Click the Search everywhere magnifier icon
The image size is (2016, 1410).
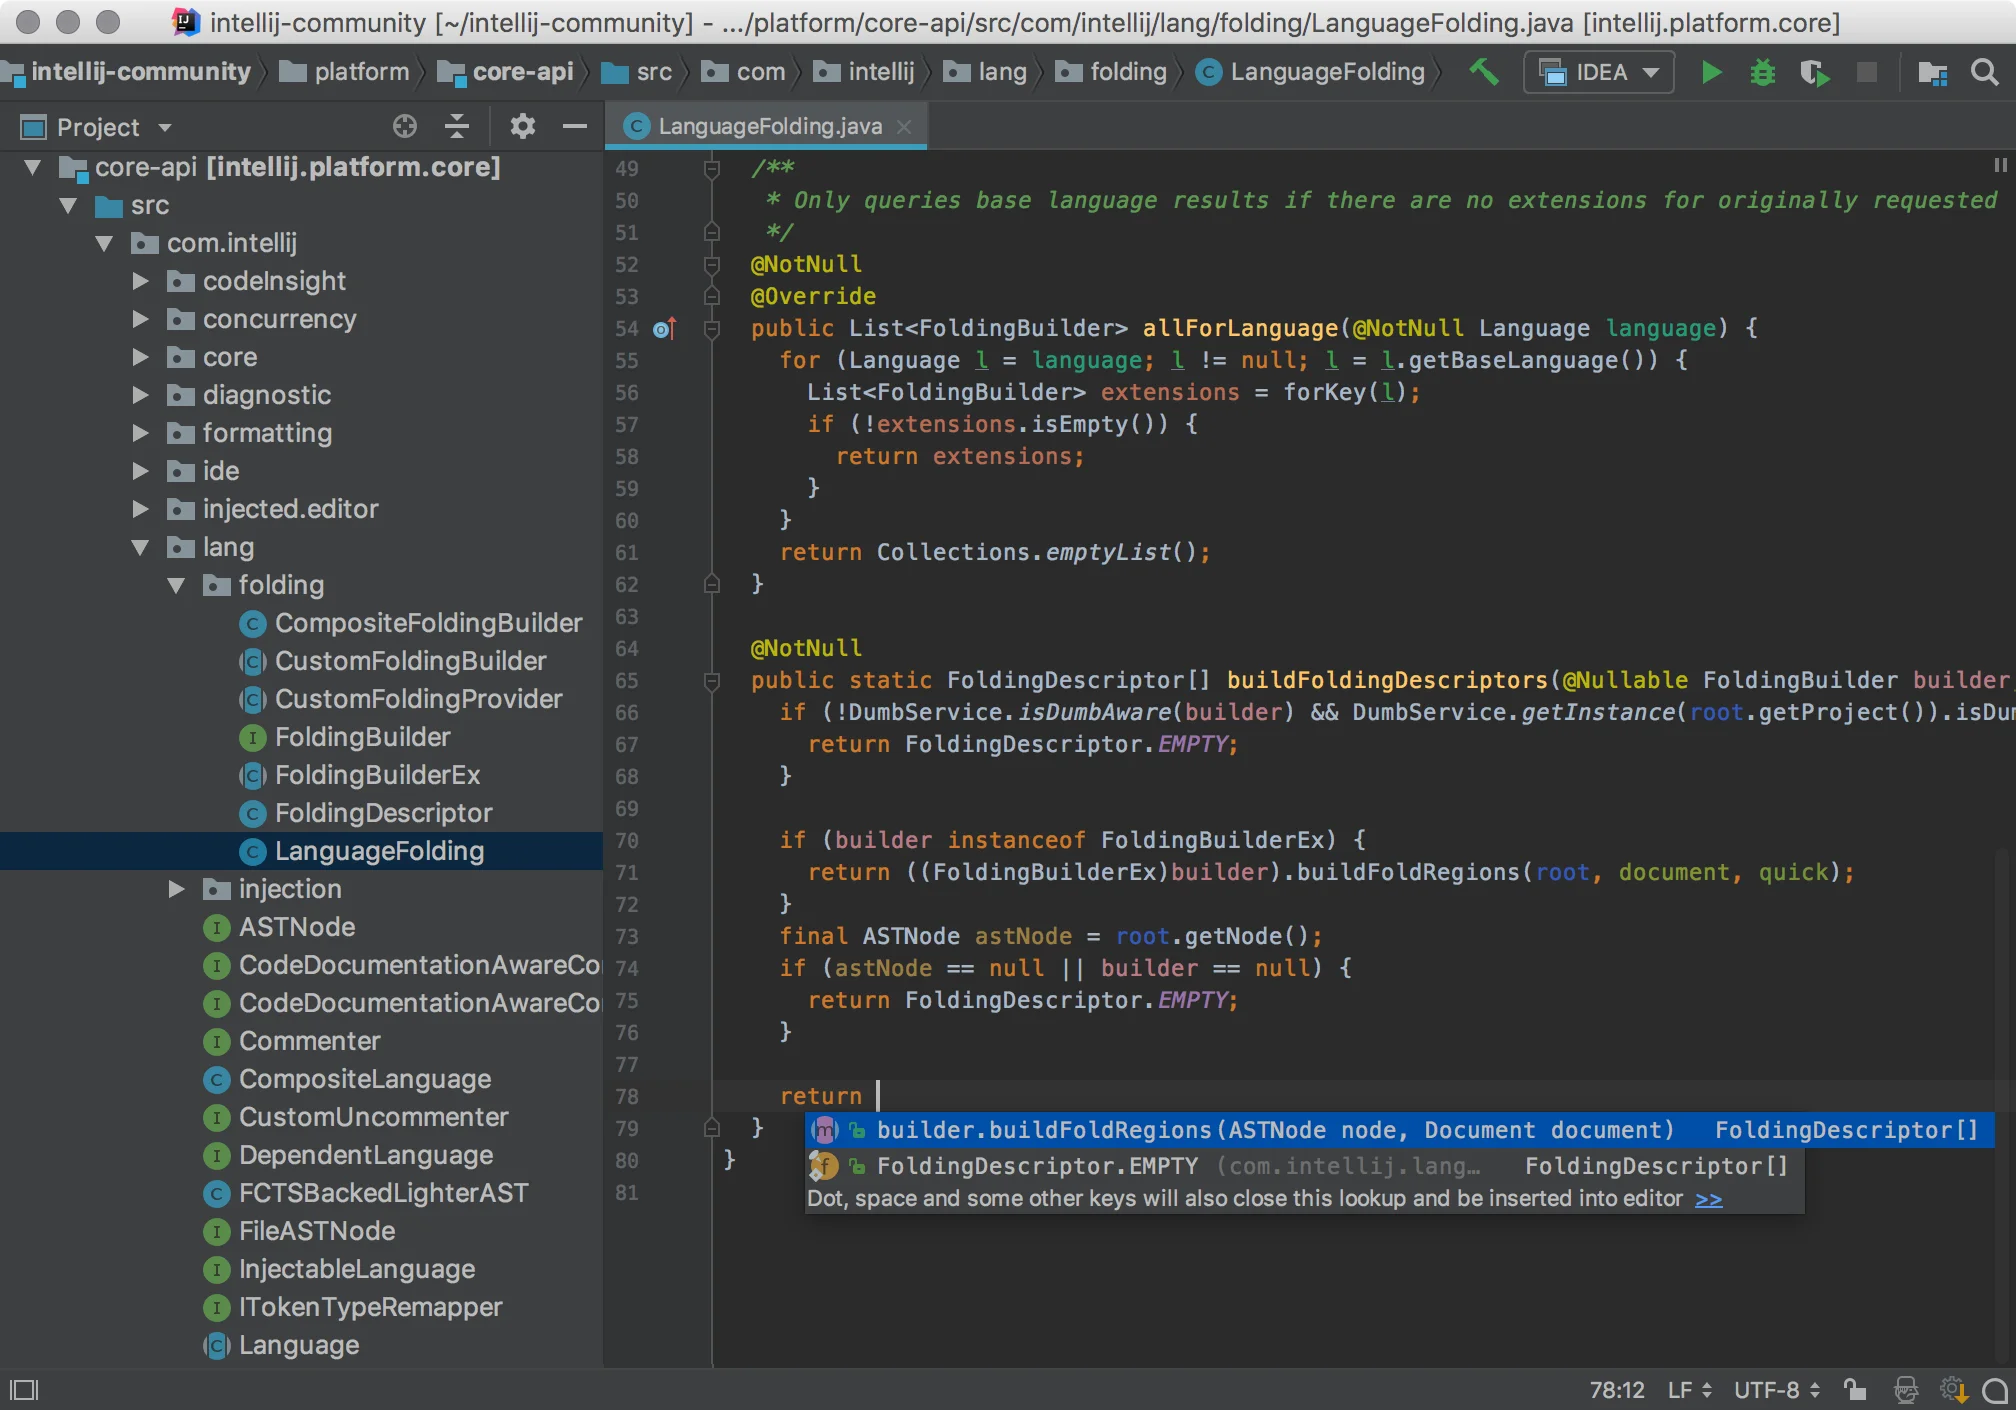click(1988, 72)
